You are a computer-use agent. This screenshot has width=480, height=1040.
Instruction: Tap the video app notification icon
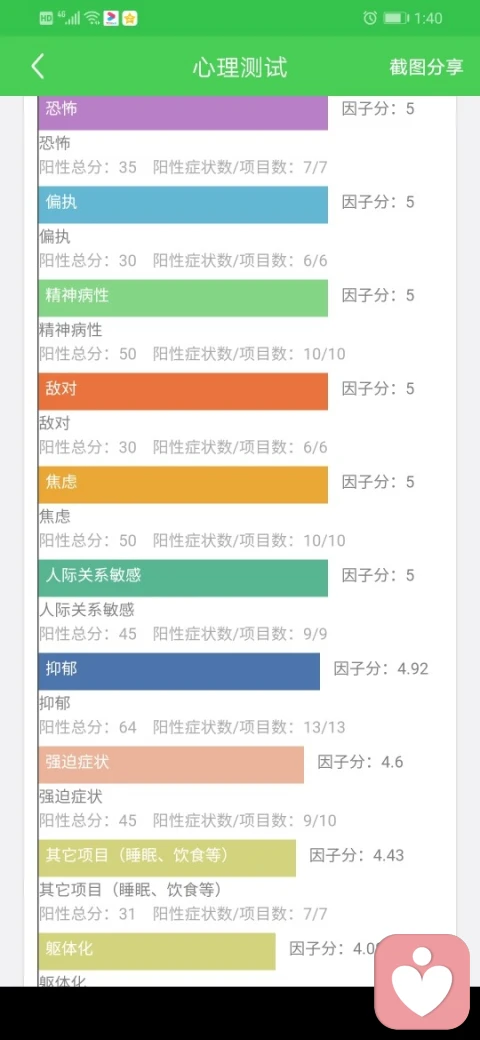coord(111,18)
